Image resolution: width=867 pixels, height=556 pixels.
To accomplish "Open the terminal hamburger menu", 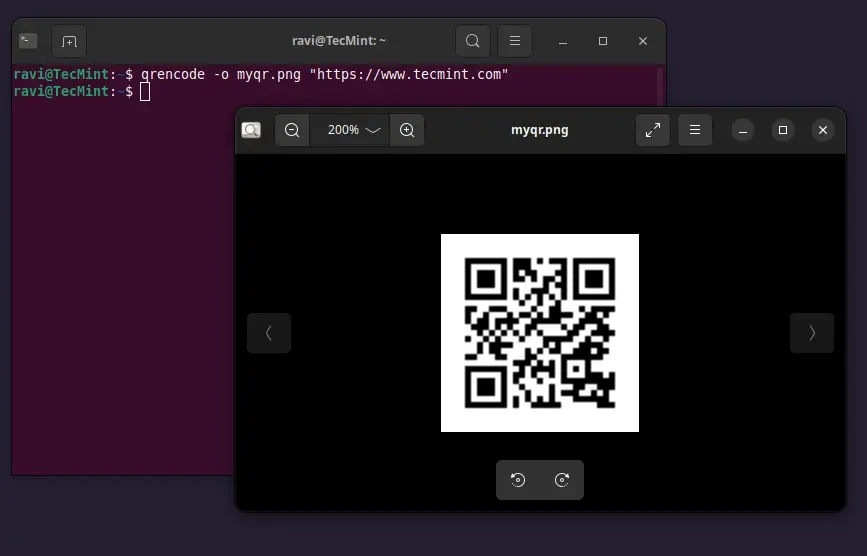I will (515, 41).
